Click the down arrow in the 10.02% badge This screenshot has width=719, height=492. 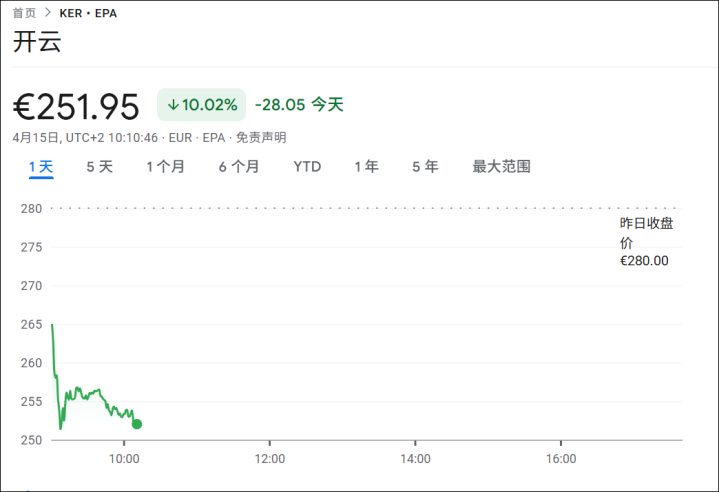pos(173,105)
